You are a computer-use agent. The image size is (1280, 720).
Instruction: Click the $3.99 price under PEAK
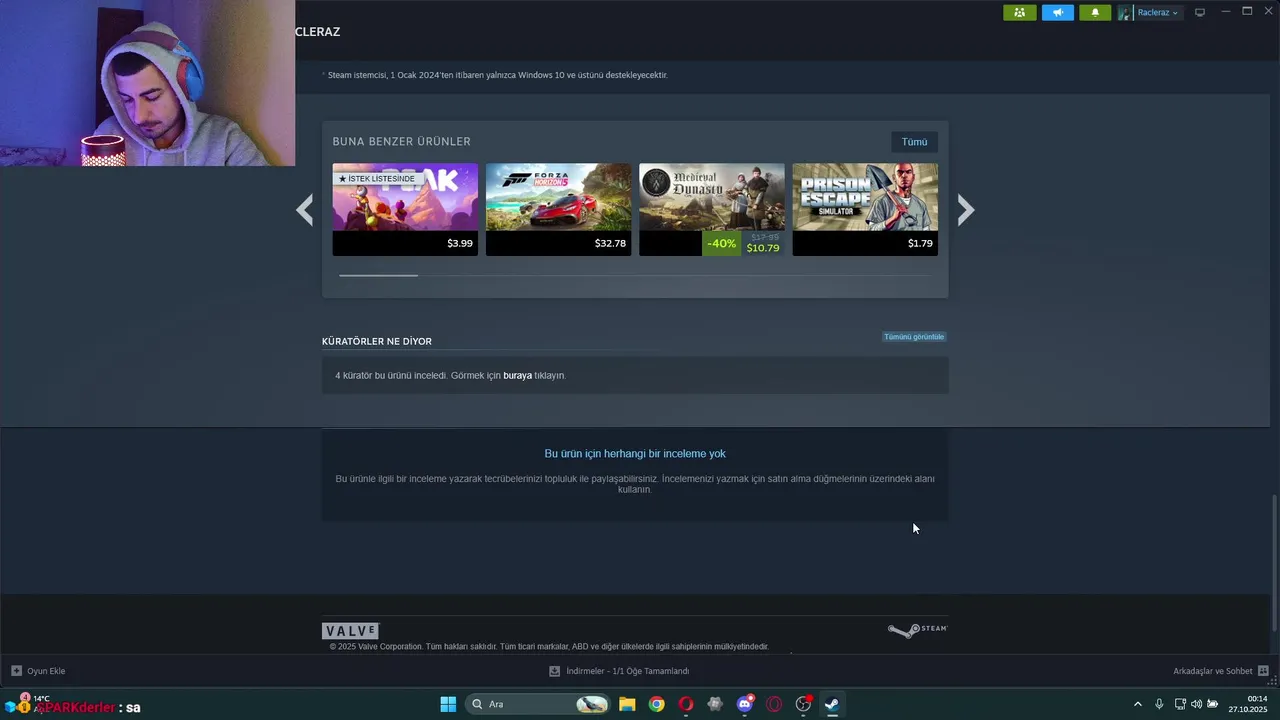pos(460,243)
